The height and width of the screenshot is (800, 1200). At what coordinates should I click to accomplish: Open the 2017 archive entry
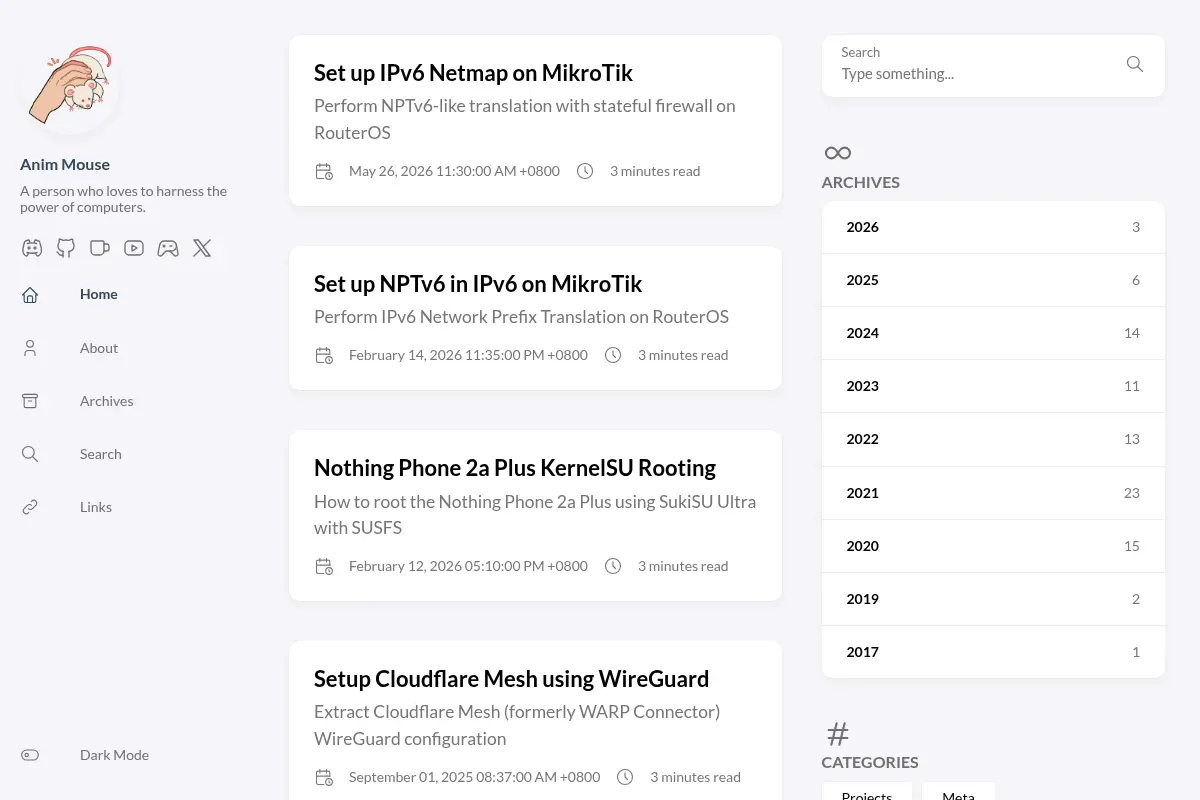tap(993, 652)
